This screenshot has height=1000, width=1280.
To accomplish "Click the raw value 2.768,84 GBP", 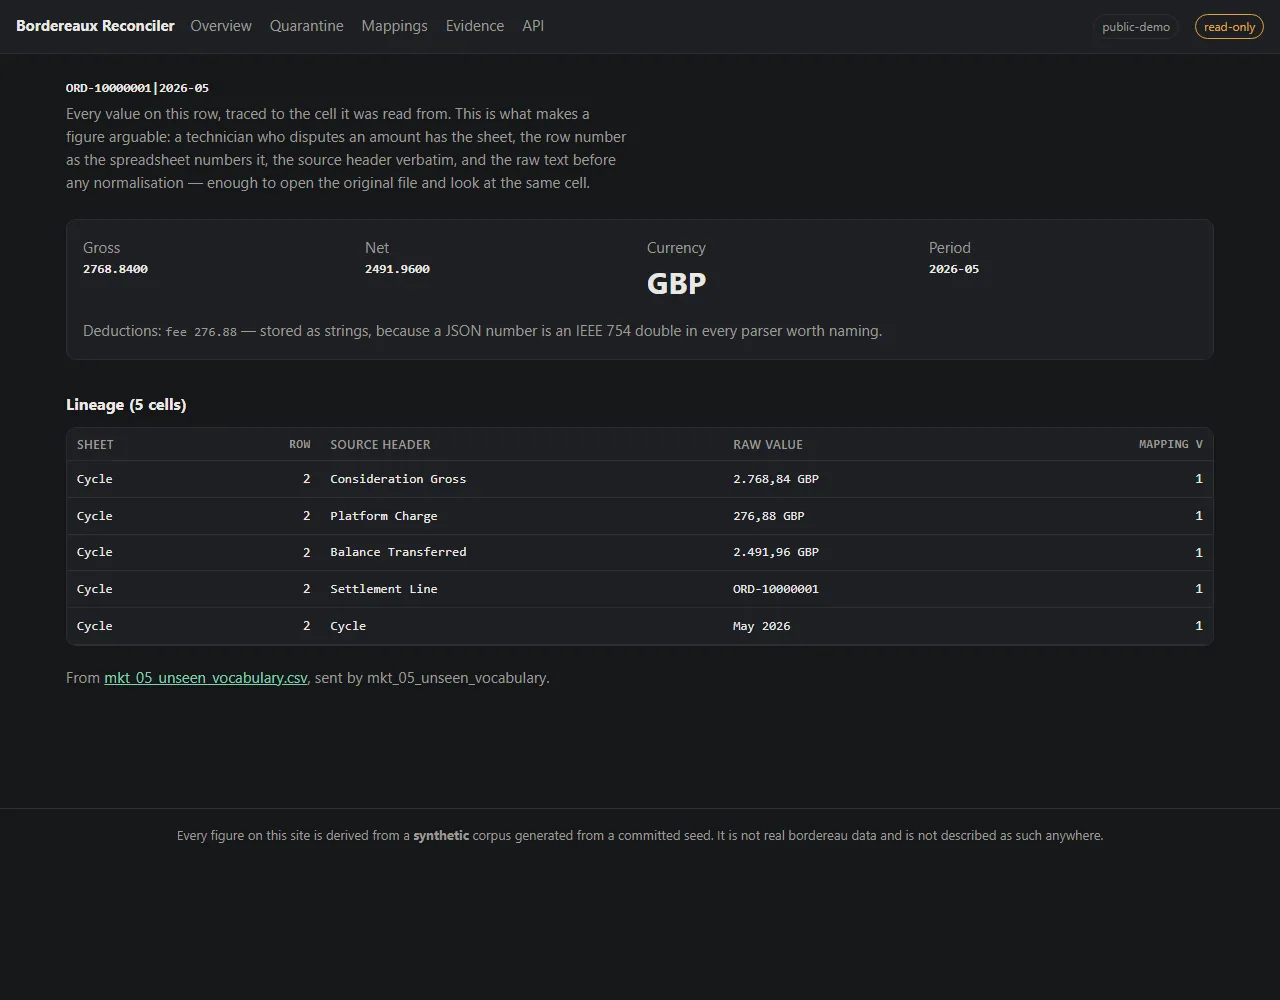I will [776, 479].
